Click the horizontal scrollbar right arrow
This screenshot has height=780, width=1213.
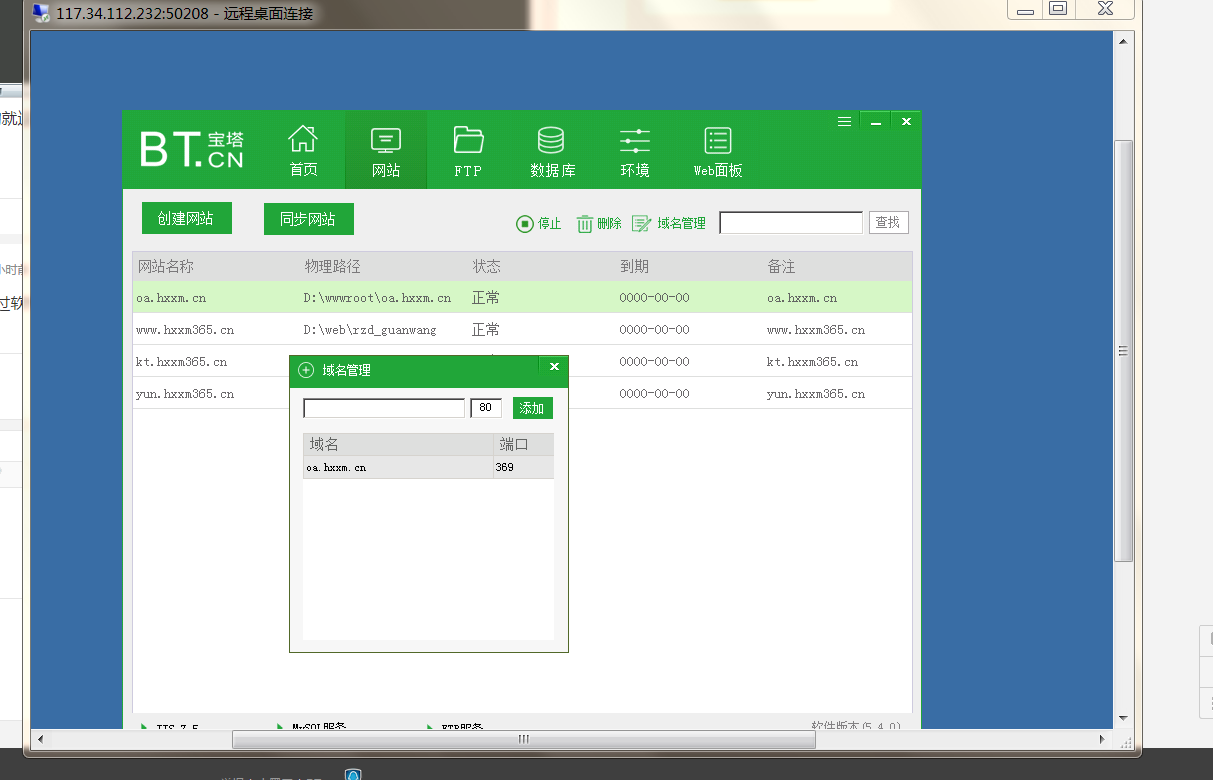click(1104, 739)
